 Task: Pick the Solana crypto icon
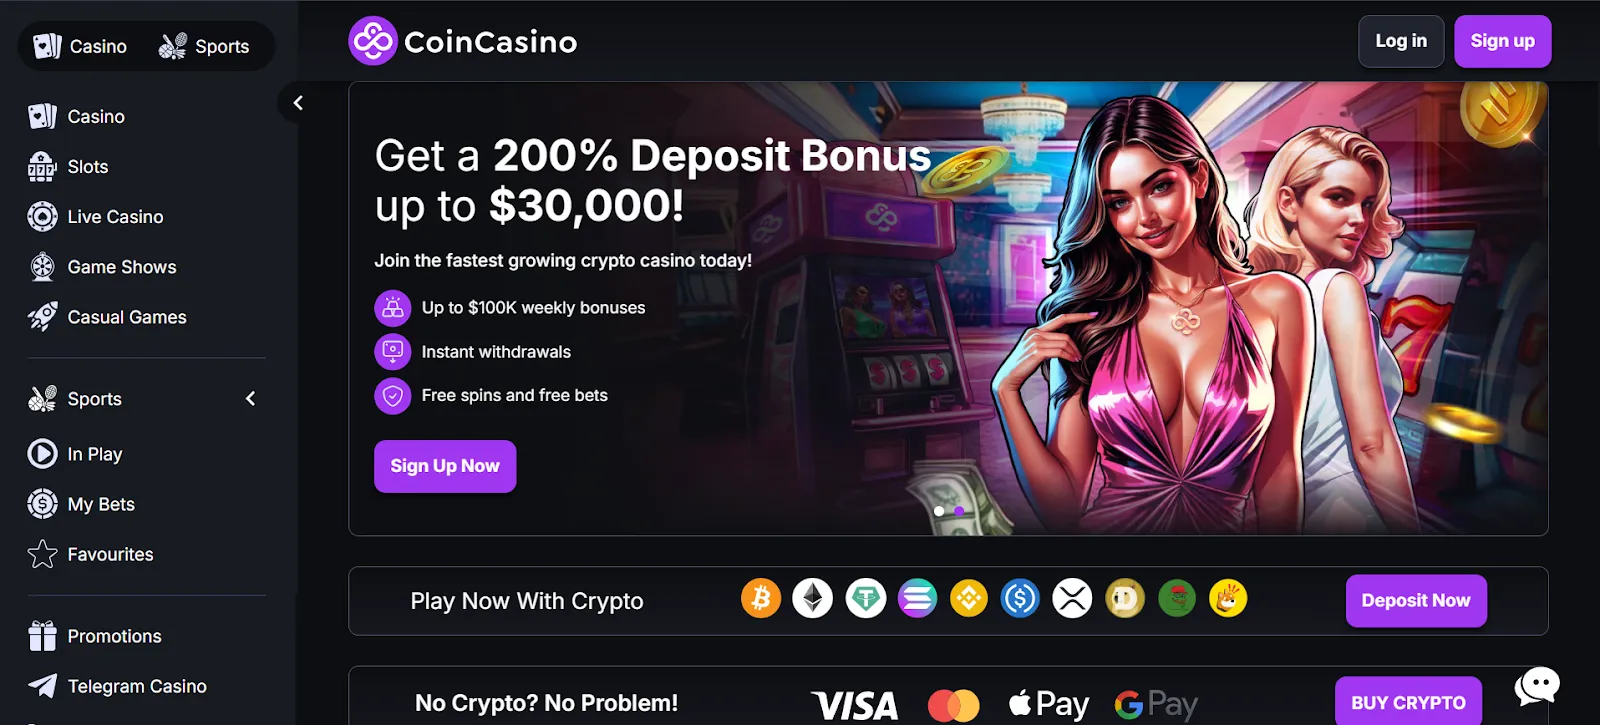917,599
